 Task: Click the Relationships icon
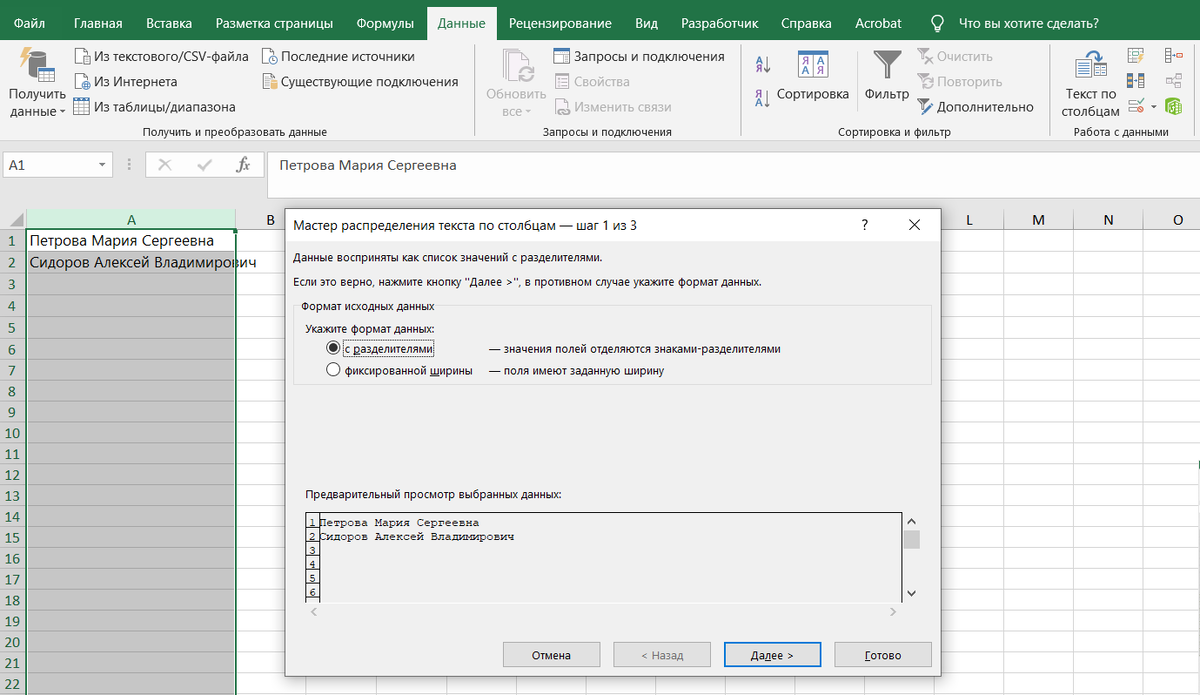pyautogui.click(x=1174, y=80)
